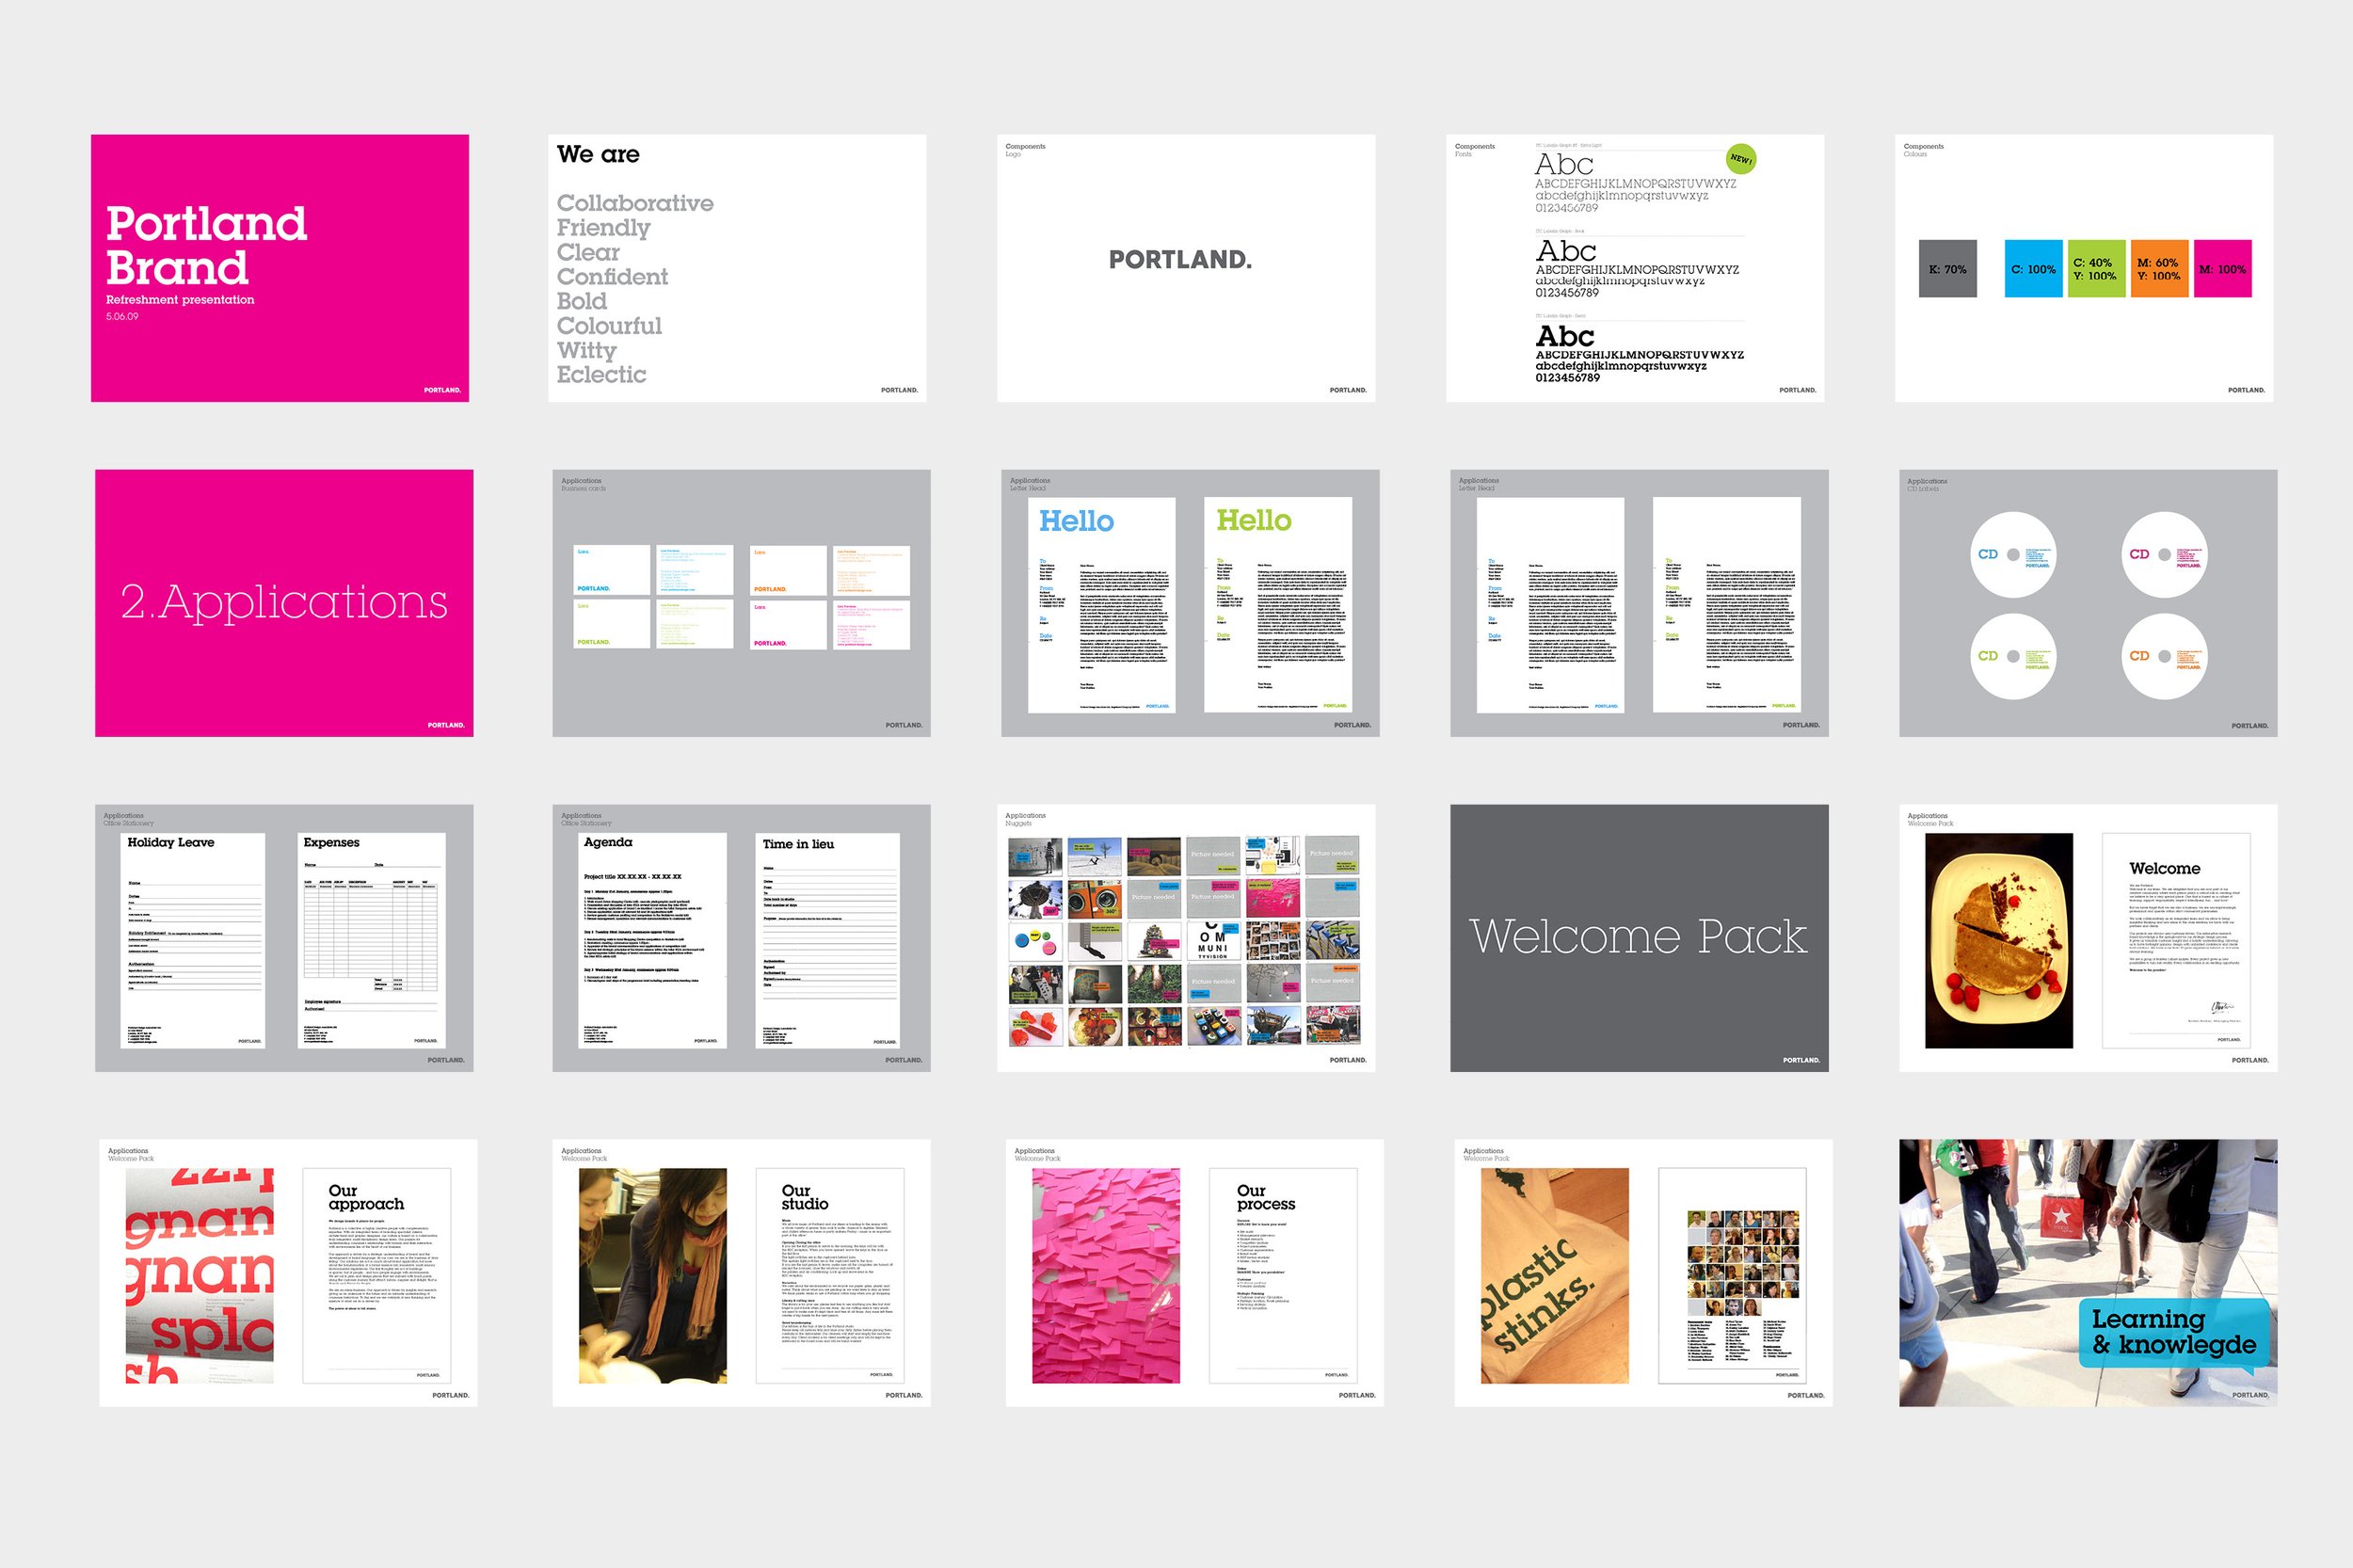This screenshot has height=1568, width=2353.
Task: Open the staff portraits grid page
Action: point(1732,1276)
